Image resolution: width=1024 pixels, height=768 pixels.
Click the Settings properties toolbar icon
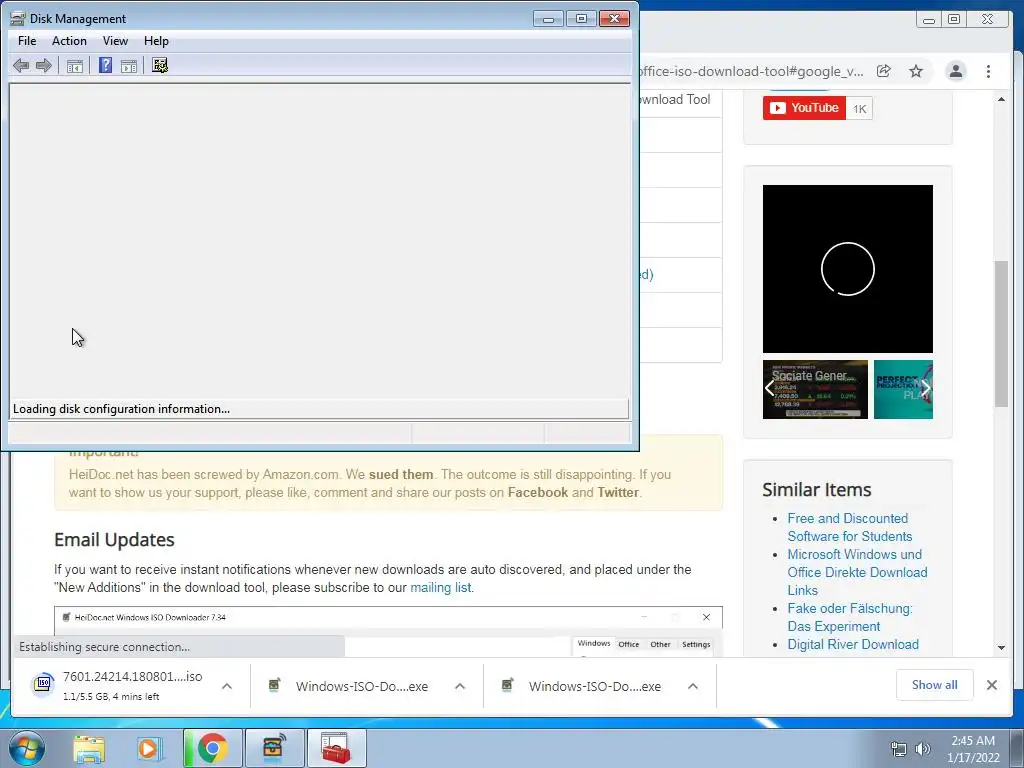coord(160,65)
